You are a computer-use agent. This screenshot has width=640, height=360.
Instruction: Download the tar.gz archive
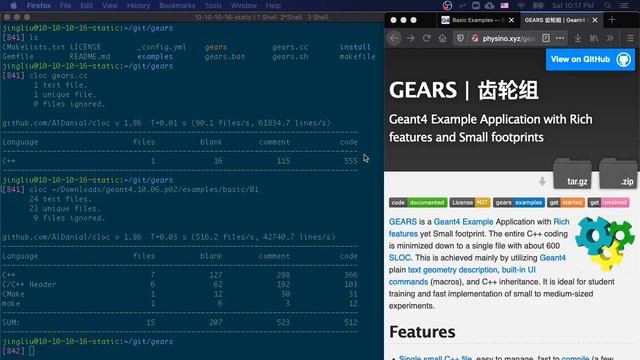click(572, 175)
